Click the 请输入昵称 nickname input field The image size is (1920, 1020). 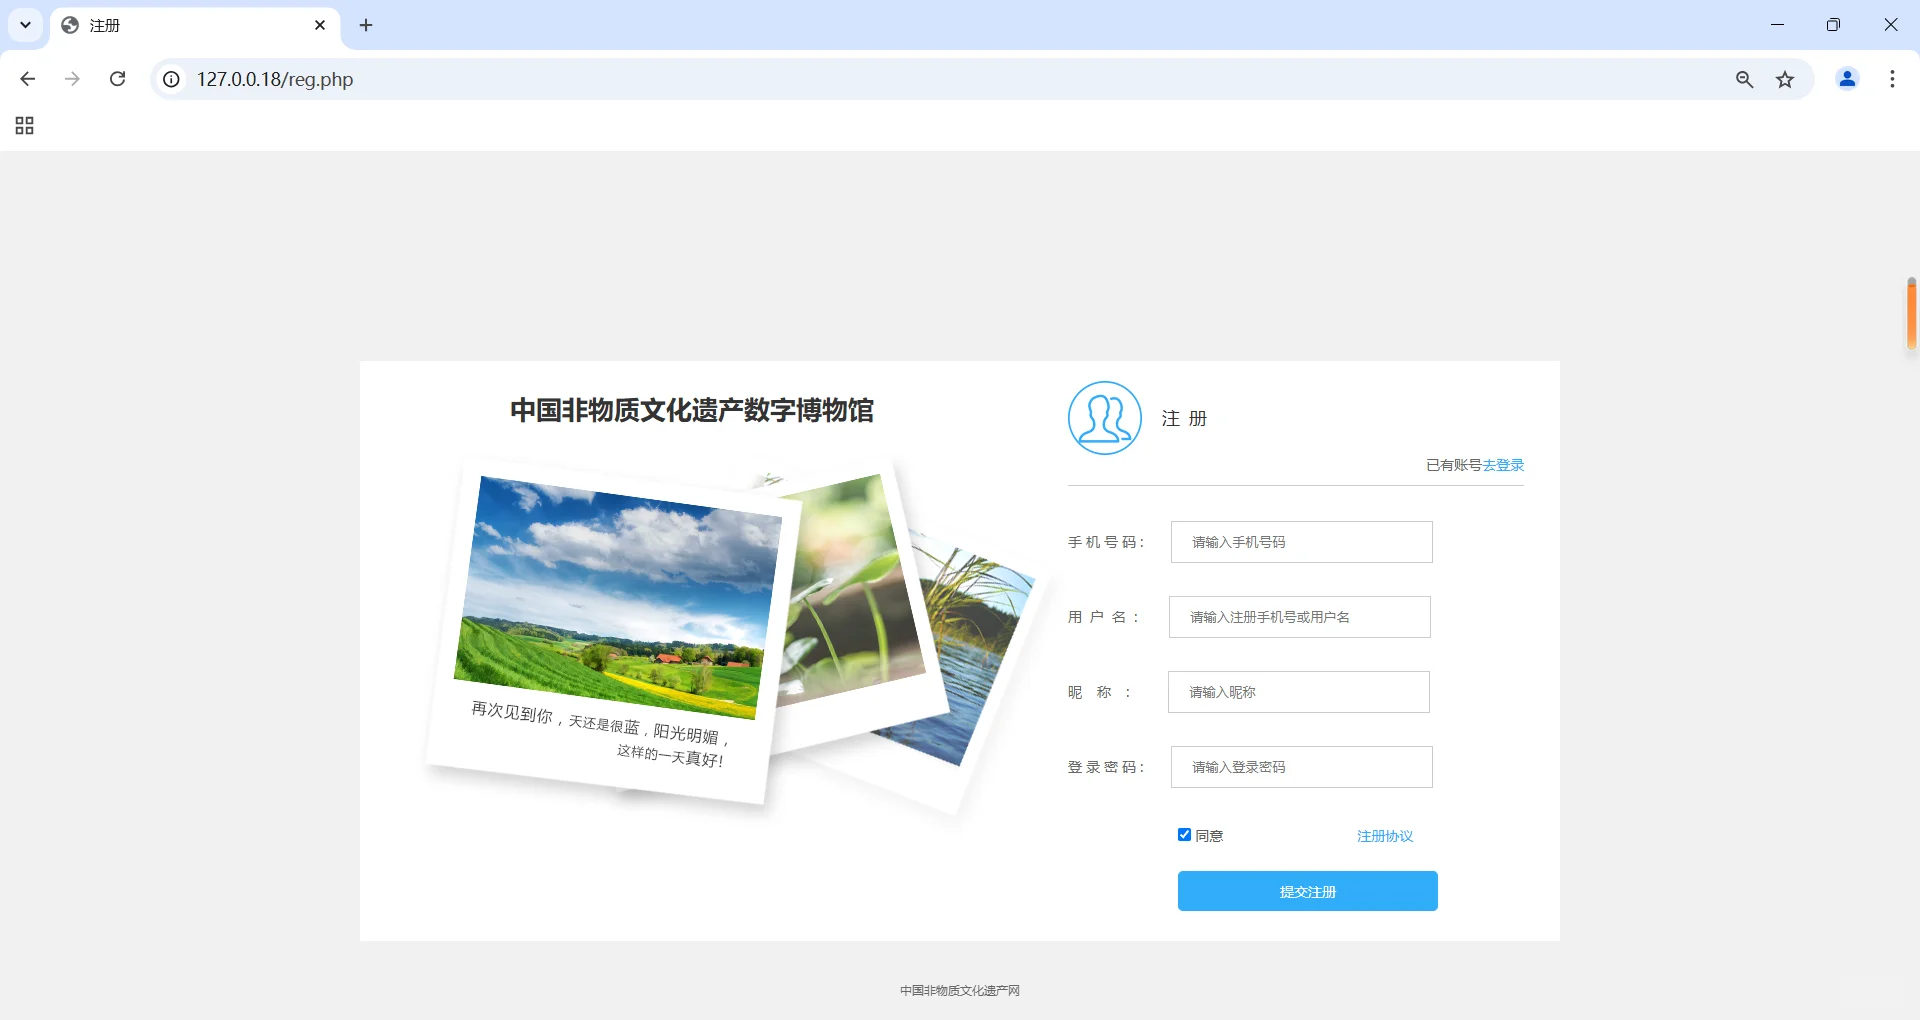pyautogui.click(x=1298, y=691)
